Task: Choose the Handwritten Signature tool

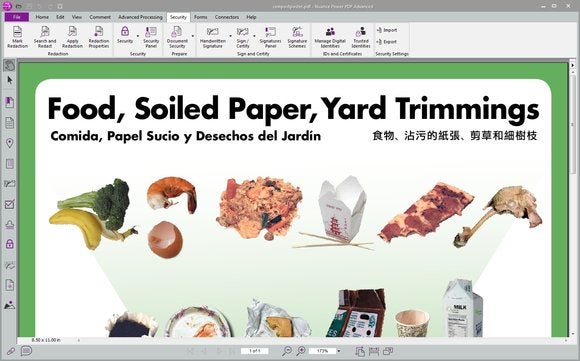Action: (x=213, y=37)
